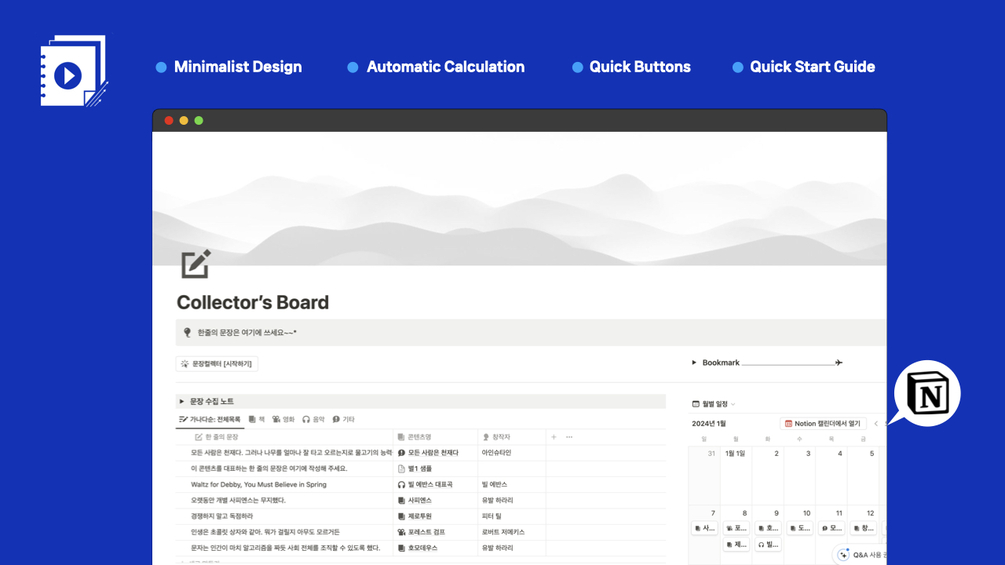
Task: Click the book icon beside 제로투원
Action: [x=401, y=516]
